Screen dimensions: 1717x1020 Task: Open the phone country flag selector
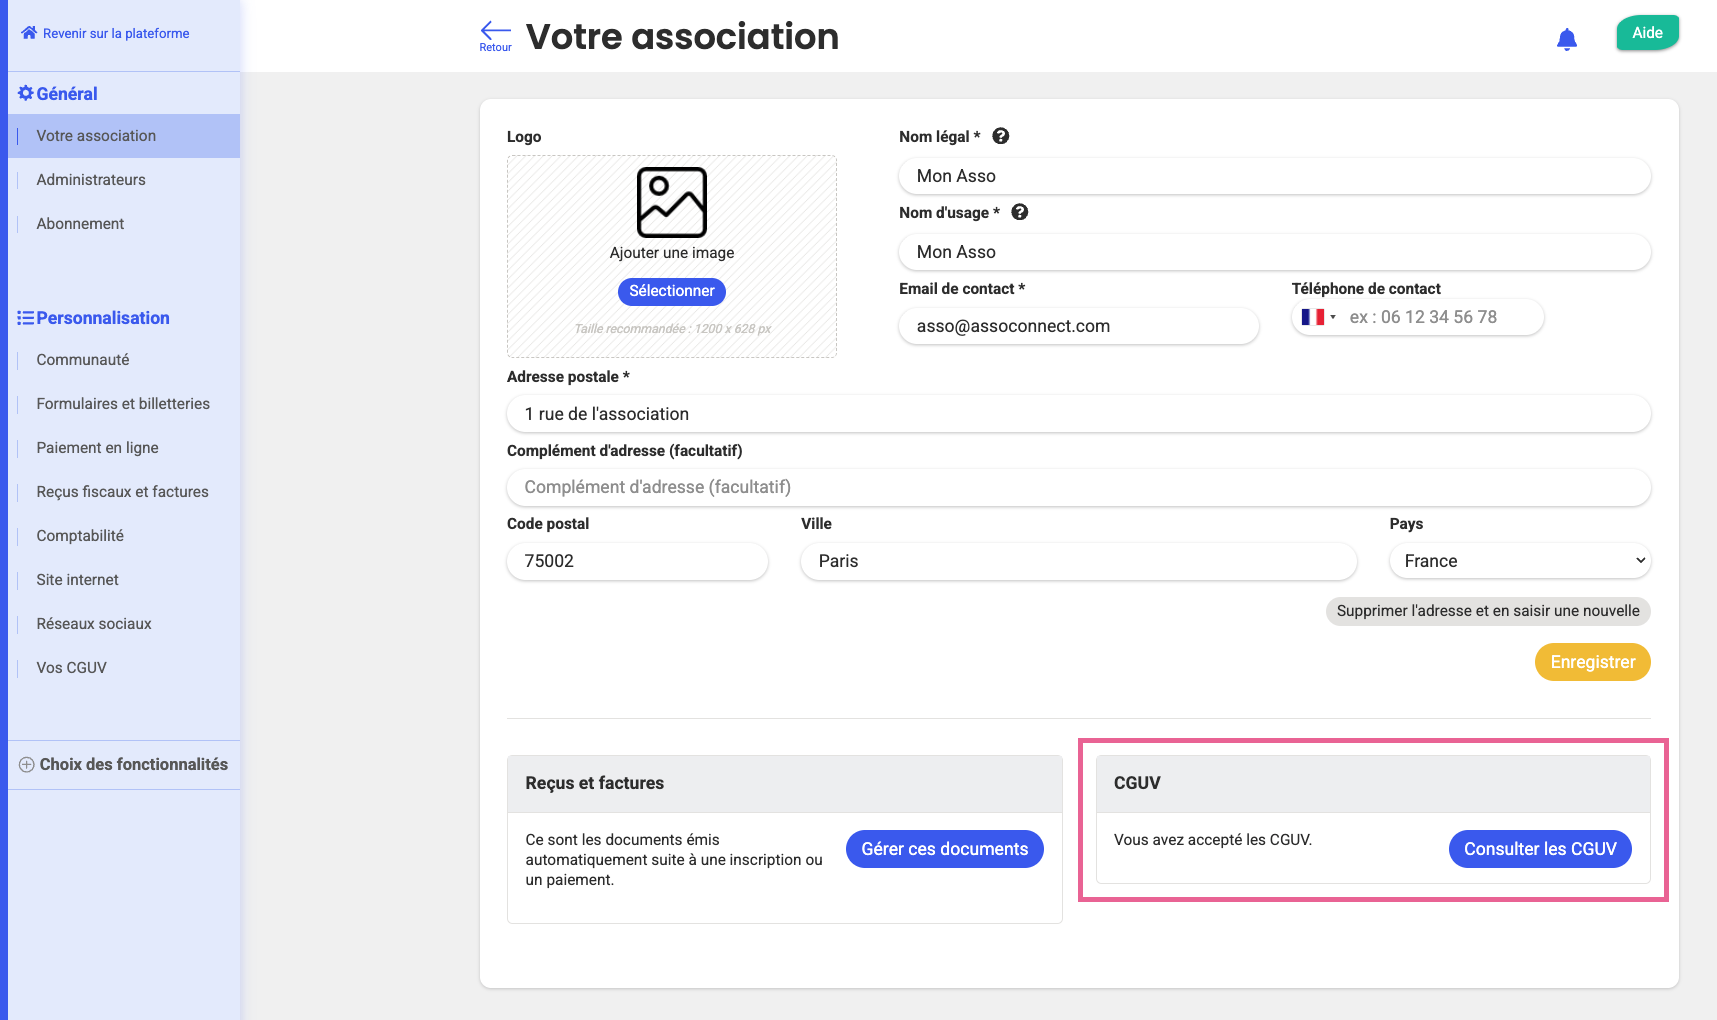1318,317
